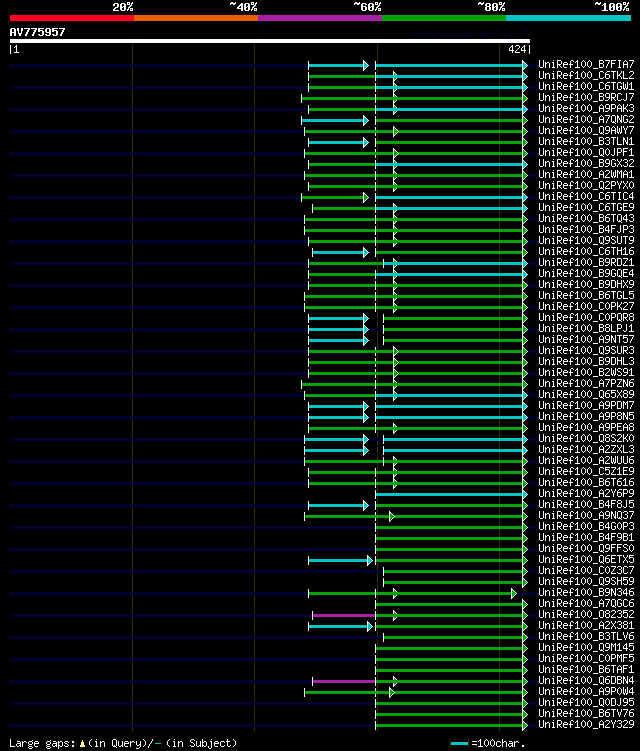The width and height of the screenshot is (640, 751).
Task: Click the cyan 100char scale legend bar
Action: tap(459, 743)
